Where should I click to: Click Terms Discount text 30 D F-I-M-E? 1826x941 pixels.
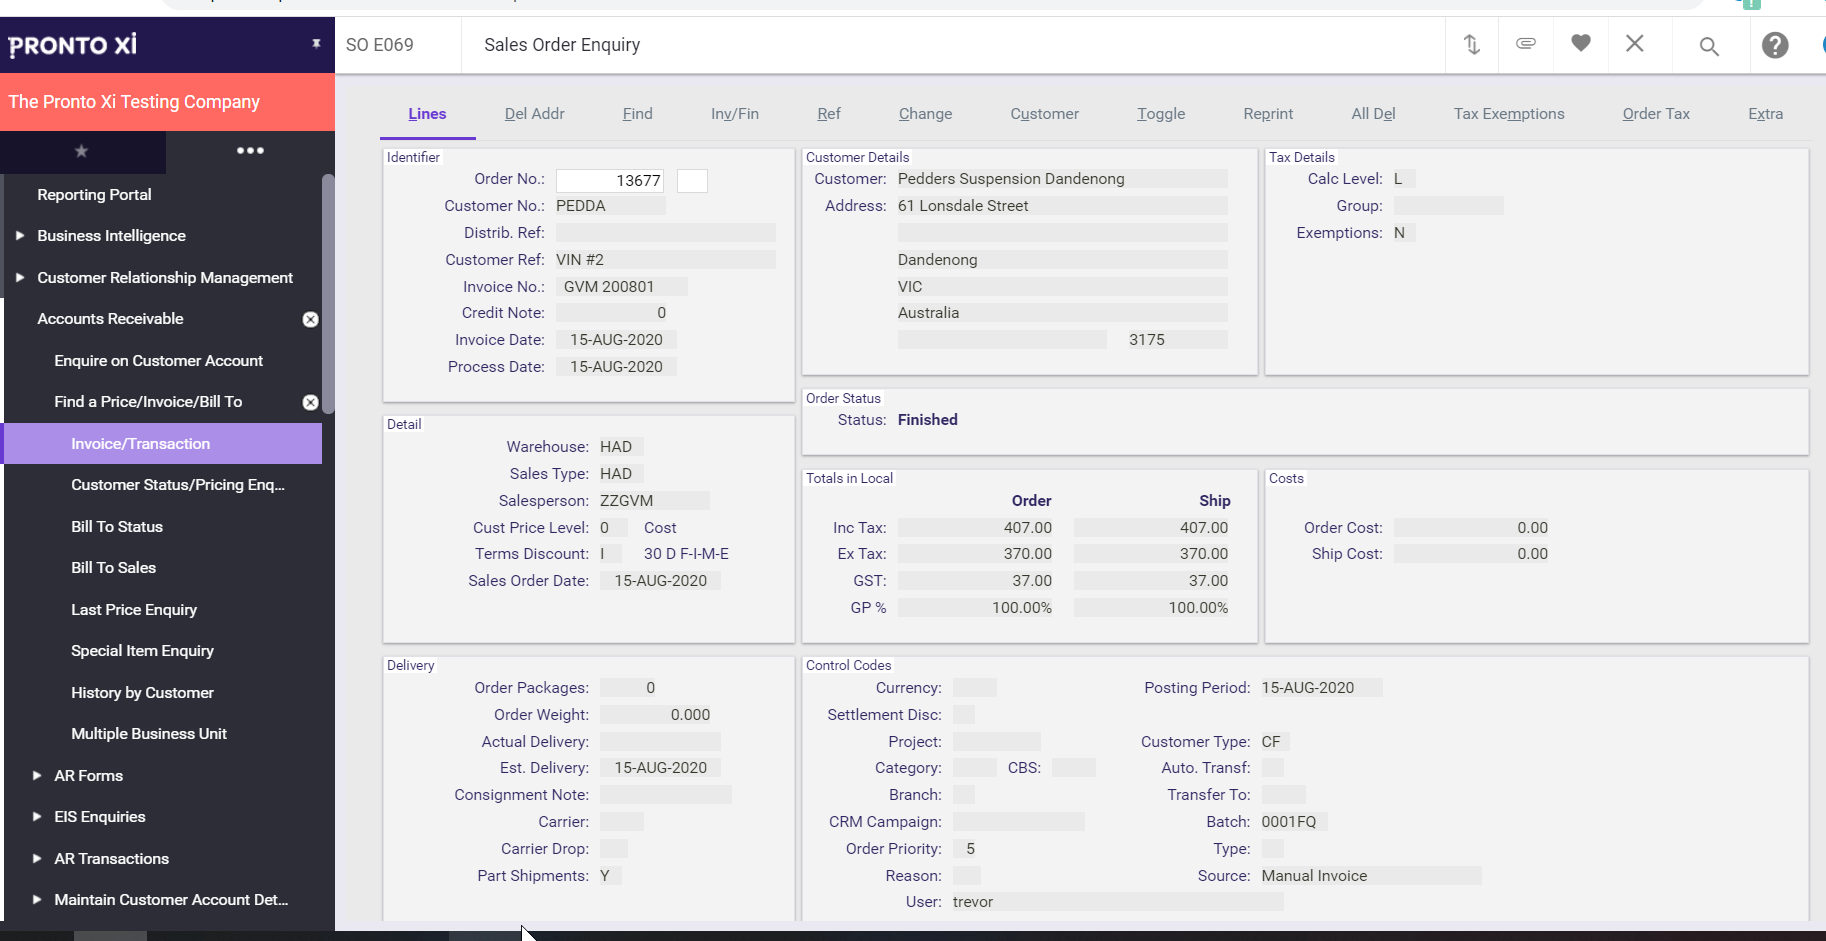(686, 554)
